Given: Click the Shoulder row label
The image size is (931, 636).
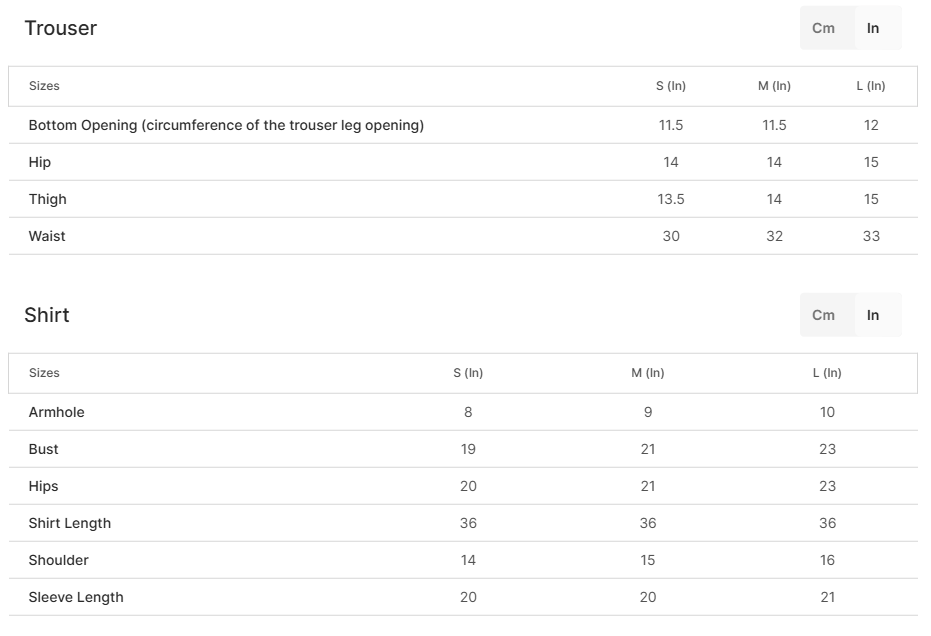Looking at the screenshot, I should 58,560.
